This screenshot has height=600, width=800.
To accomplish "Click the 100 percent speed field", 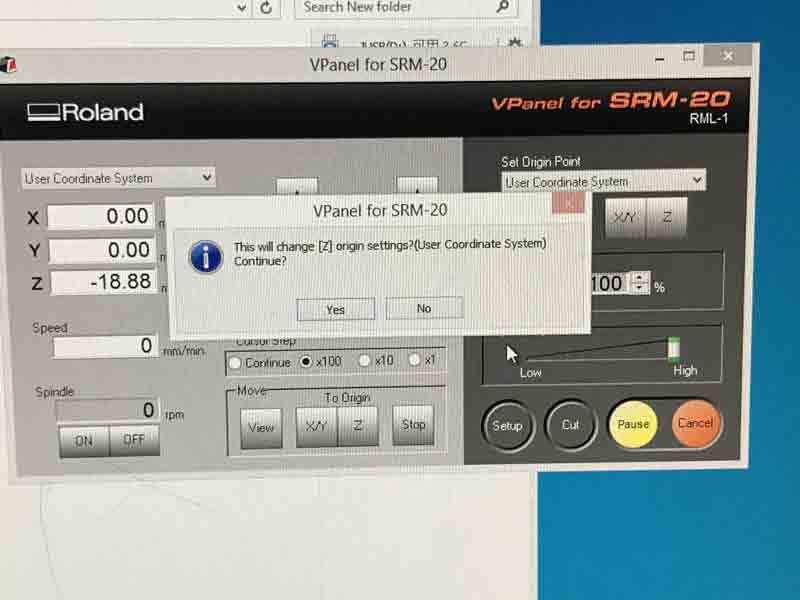I will click(x=610, y=283).
